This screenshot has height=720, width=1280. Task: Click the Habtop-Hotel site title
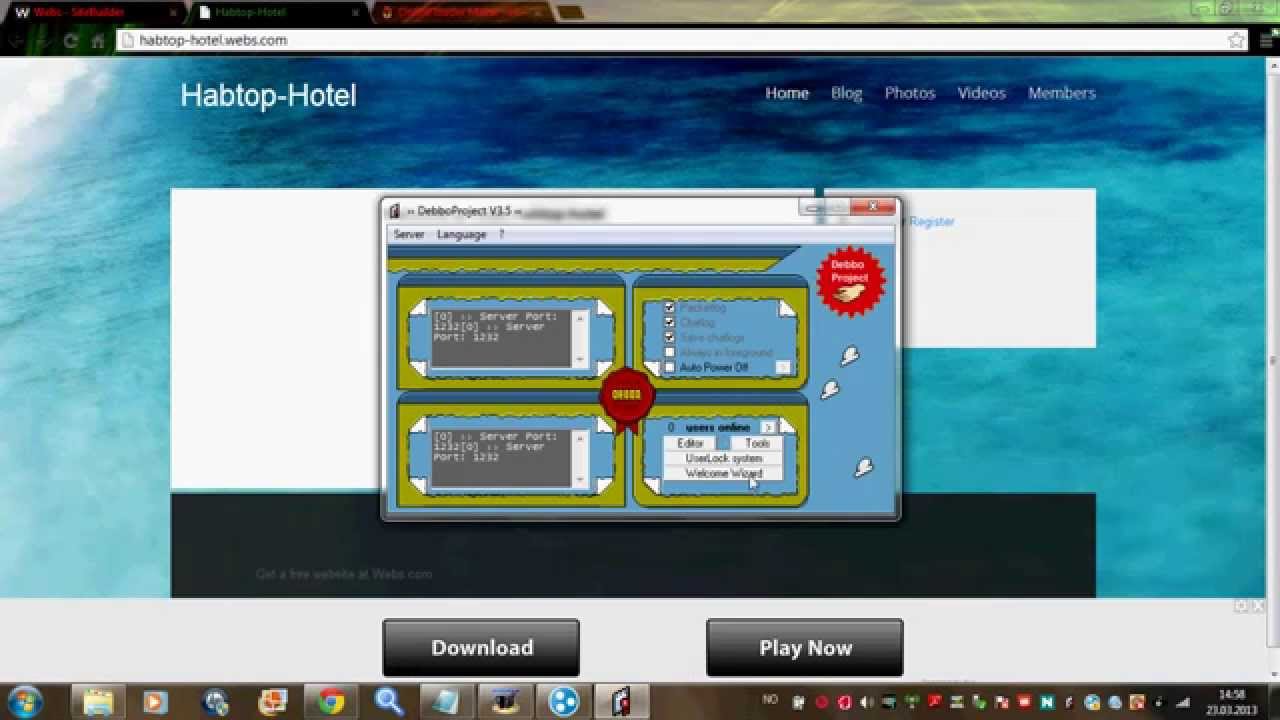268,95
